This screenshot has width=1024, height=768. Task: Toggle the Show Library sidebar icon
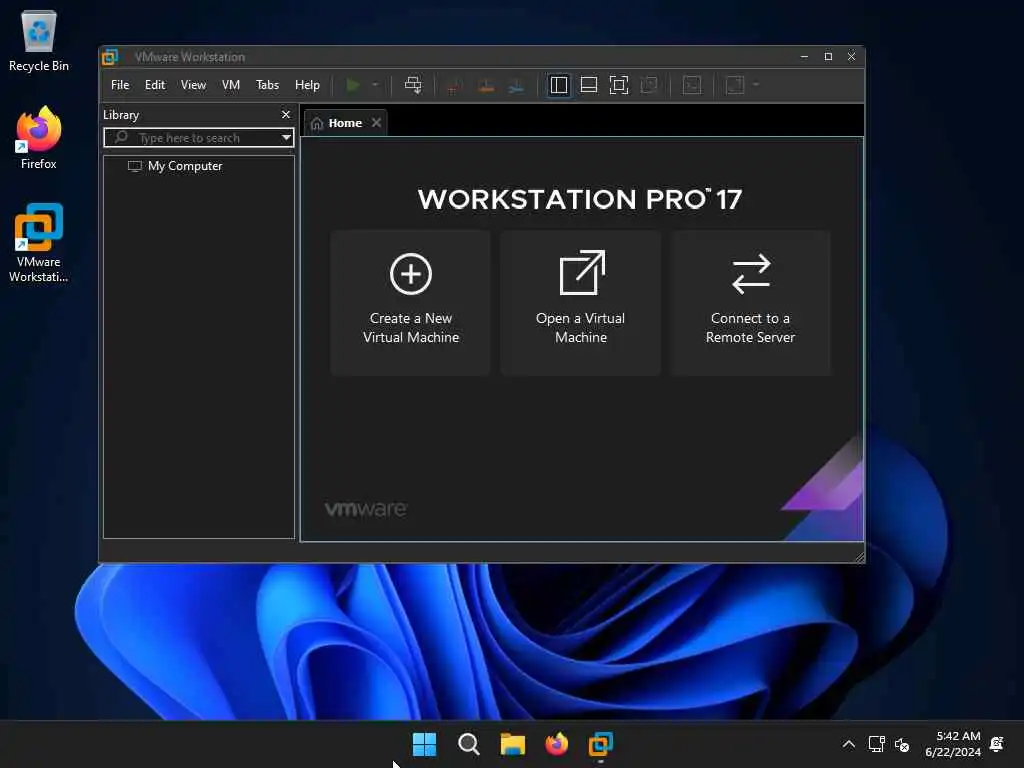pos(559,85)
